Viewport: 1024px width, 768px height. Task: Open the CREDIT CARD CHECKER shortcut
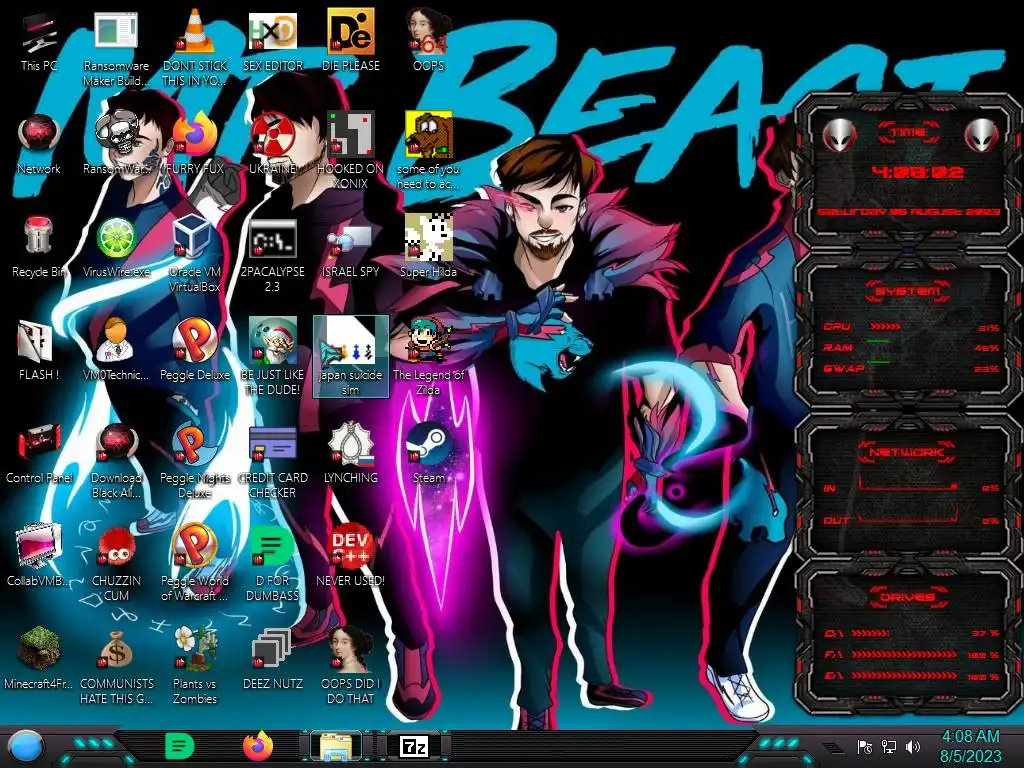click(272, 460)
